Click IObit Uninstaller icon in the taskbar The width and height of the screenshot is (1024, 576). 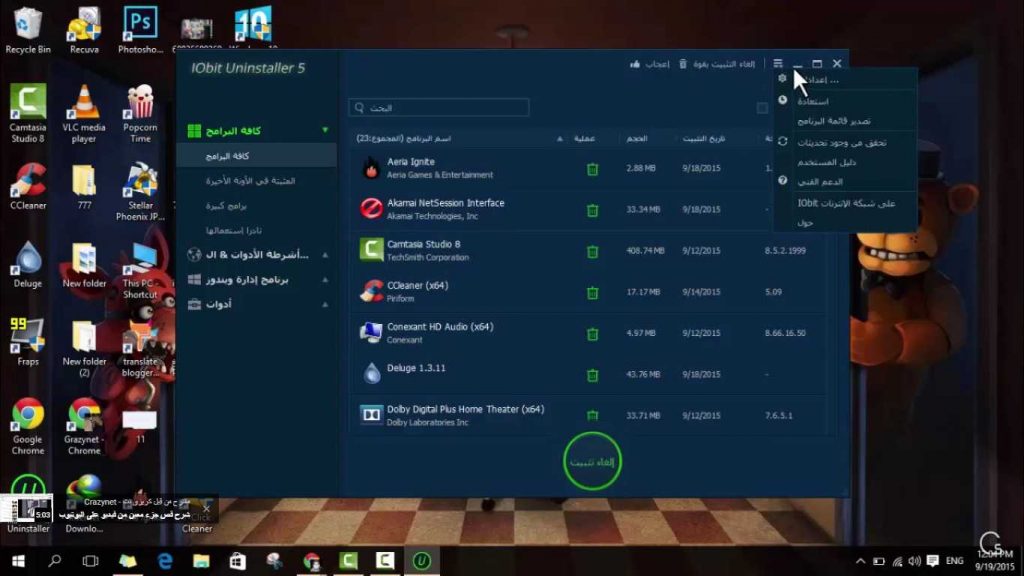click(421, 560)
